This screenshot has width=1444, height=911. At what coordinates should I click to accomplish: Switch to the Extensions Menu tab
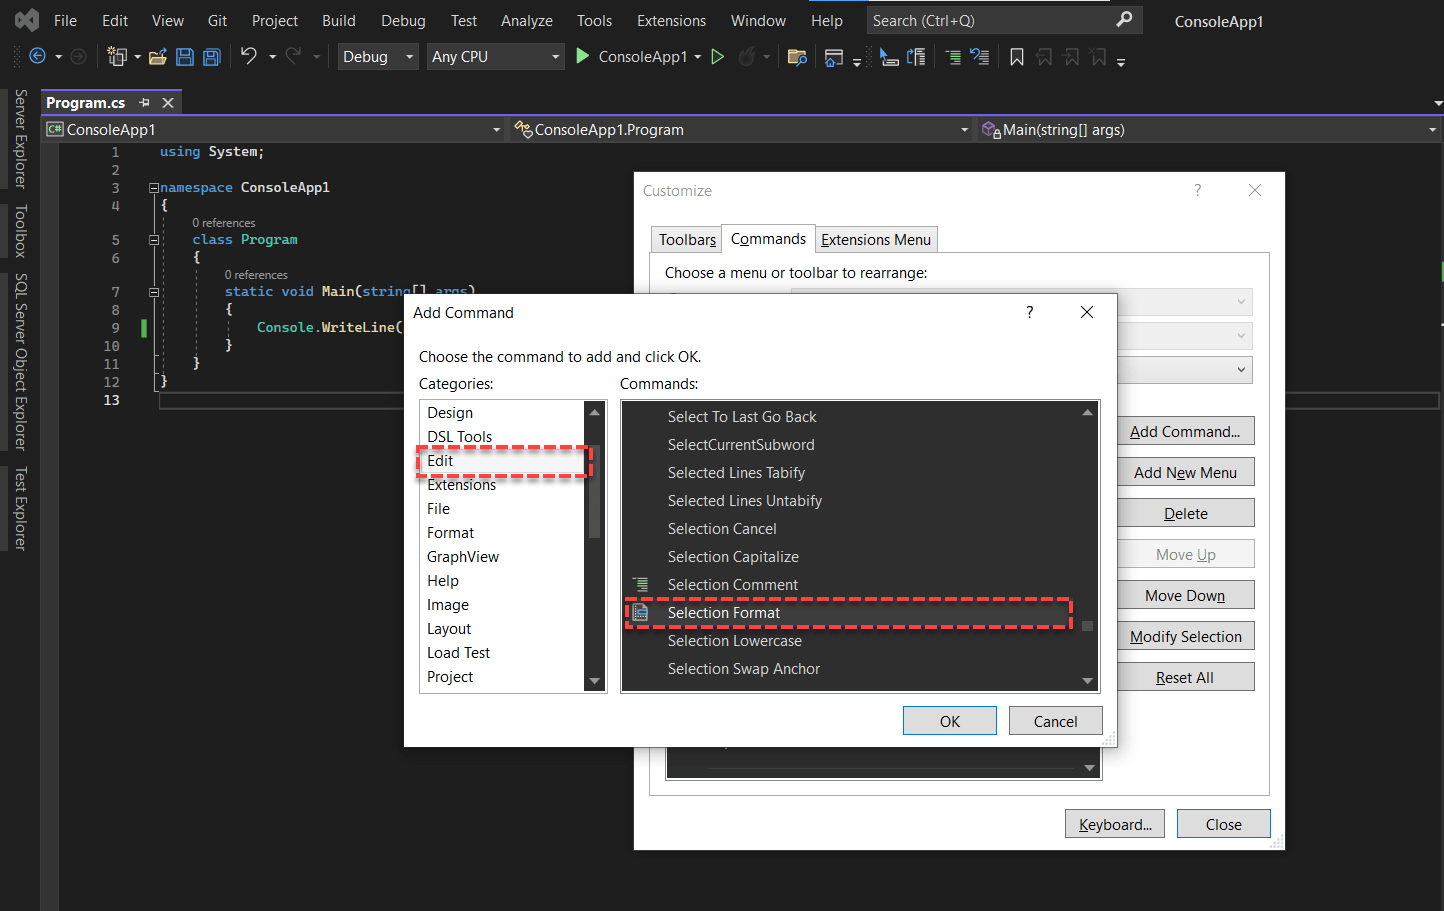876,239
